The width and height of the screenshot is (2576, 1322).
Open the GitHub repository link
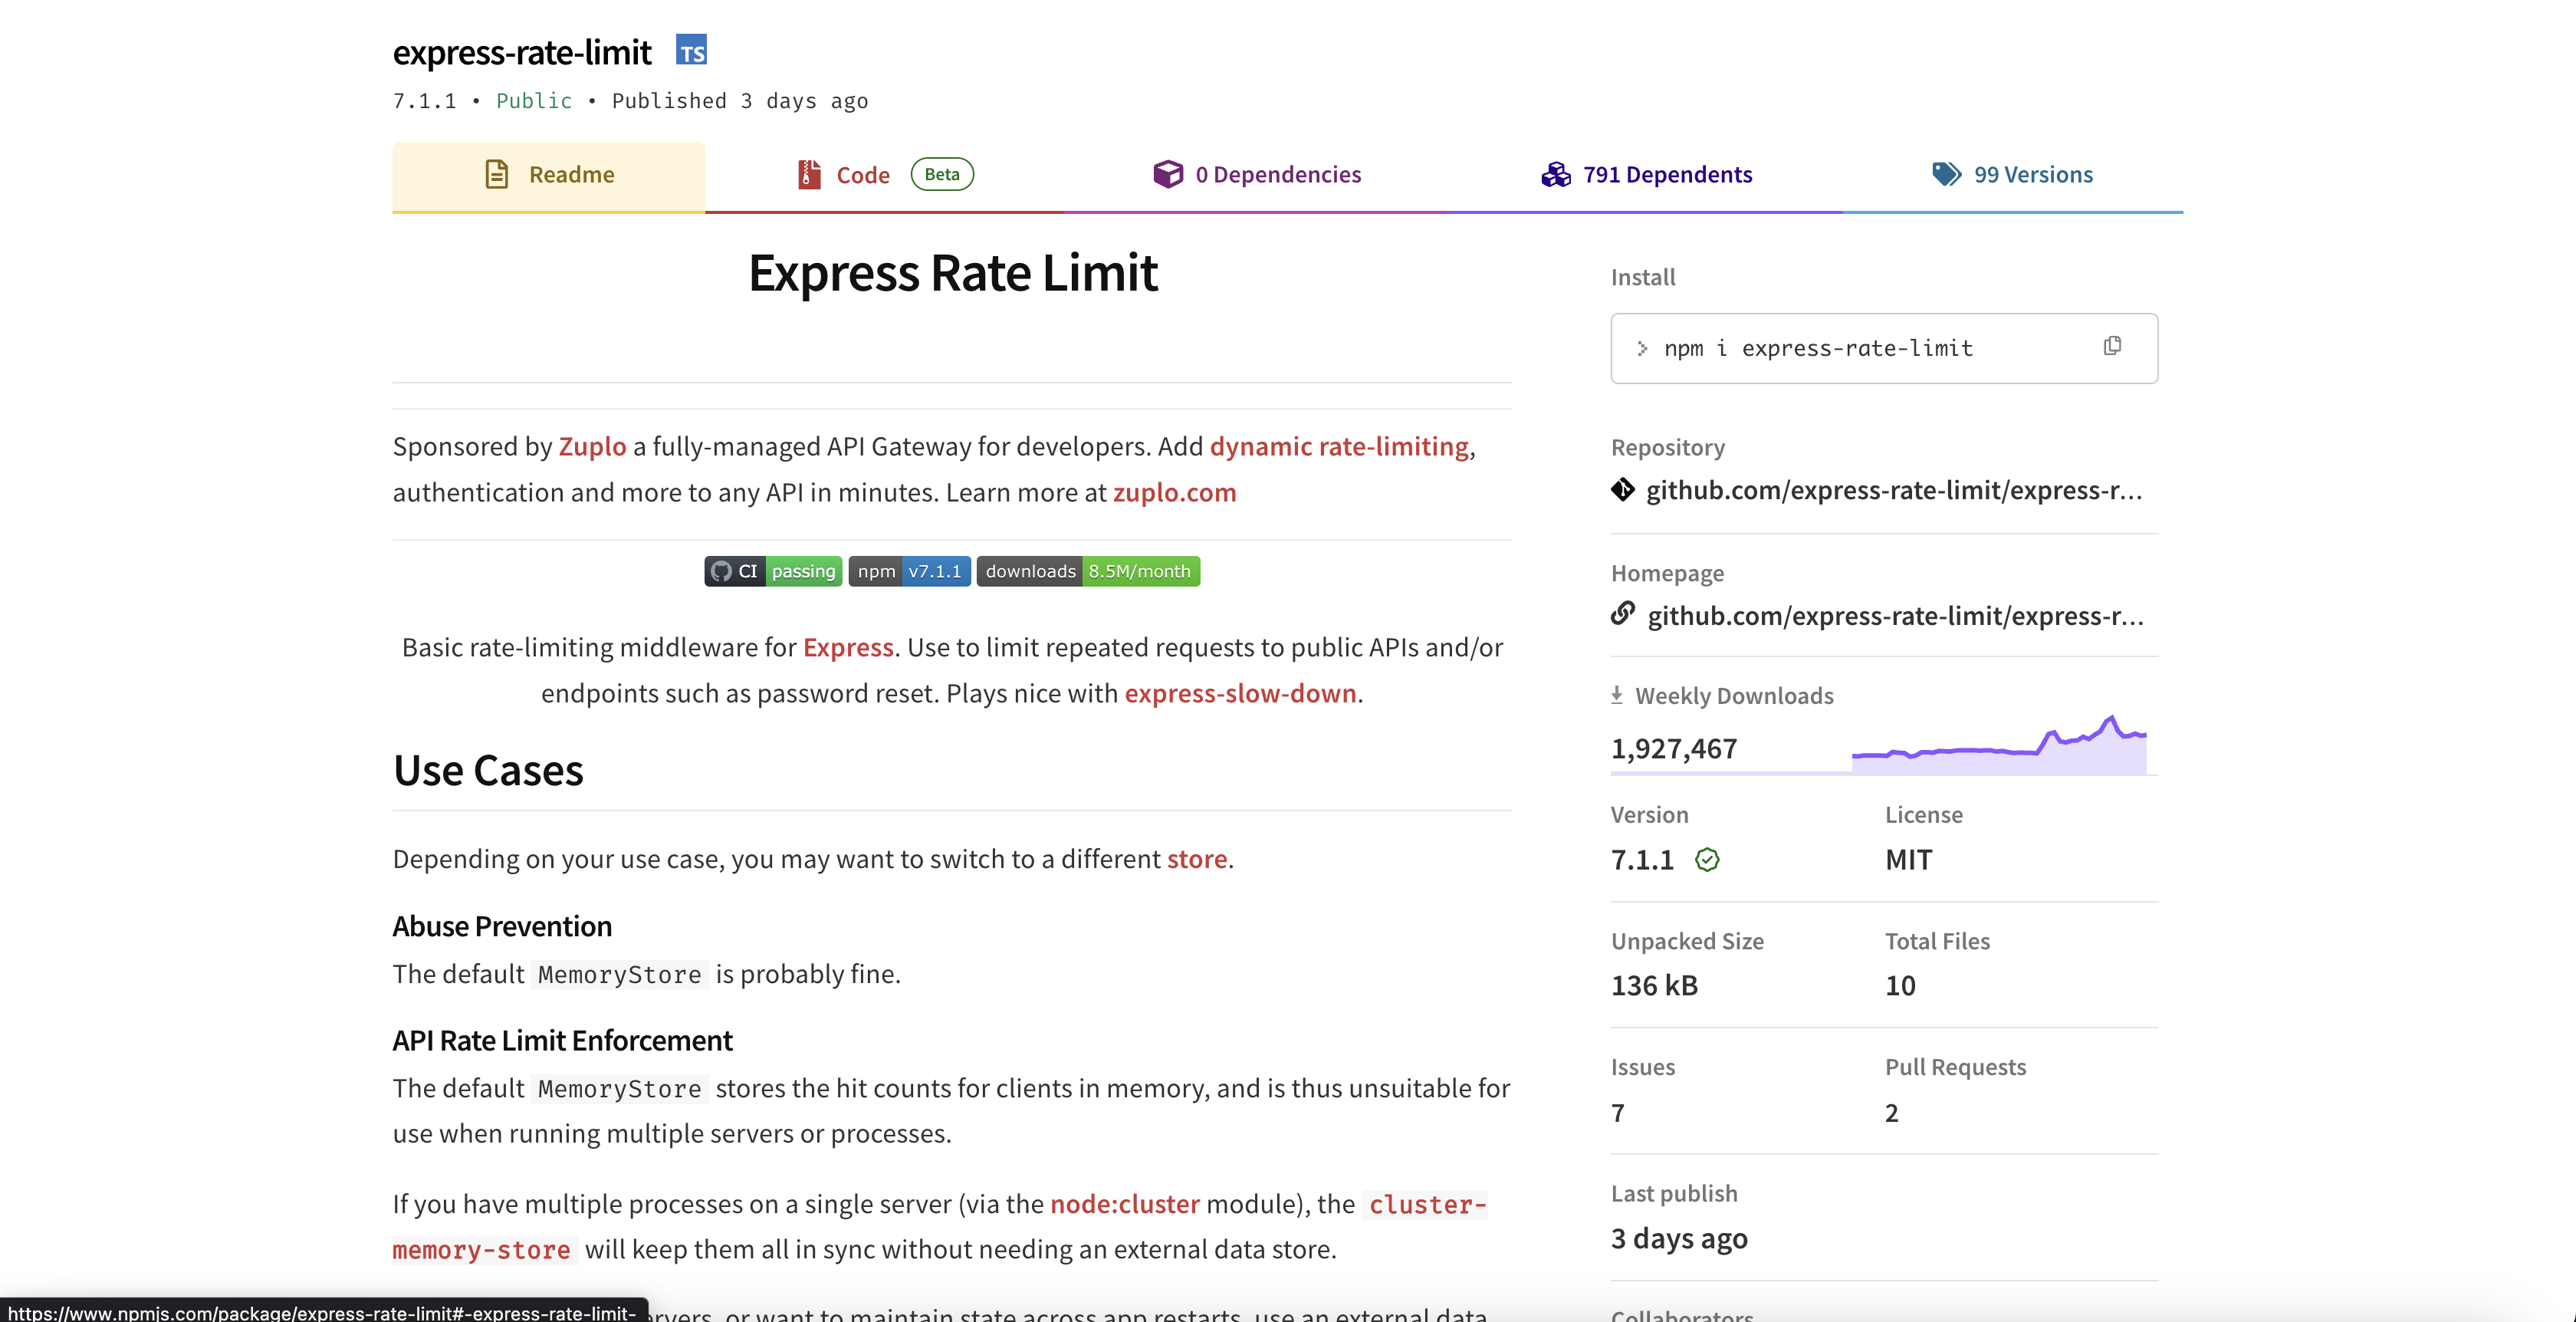(x=1893, y=490)
